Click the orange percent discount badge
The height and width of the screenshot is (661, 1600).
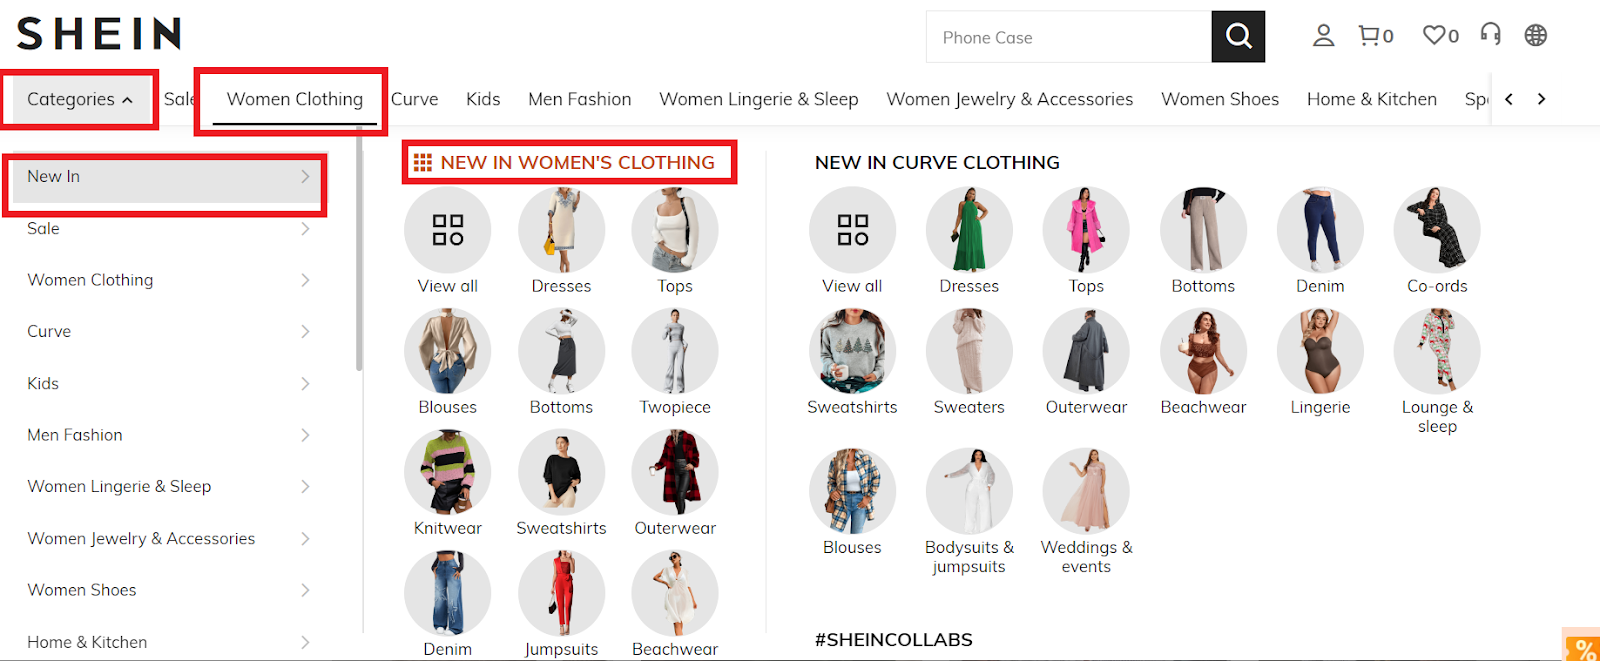(x=1582, y=647)
